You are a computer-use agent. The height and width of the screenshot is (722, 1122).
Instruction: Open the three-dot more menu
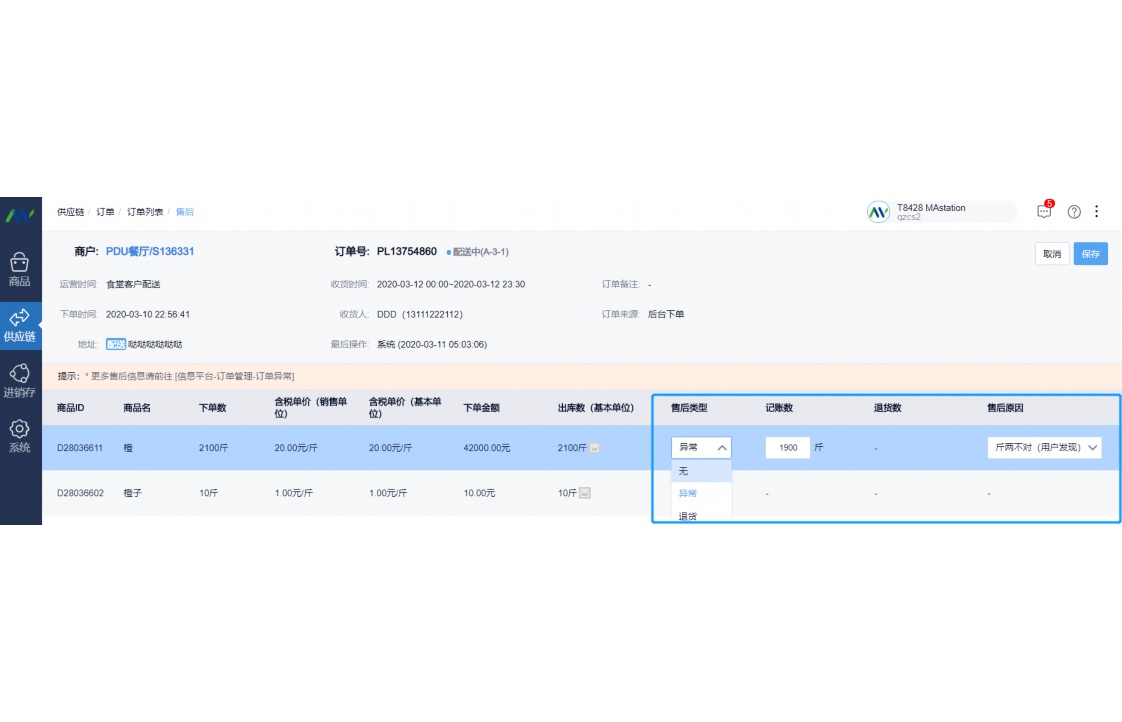[x=1096, y=211]
